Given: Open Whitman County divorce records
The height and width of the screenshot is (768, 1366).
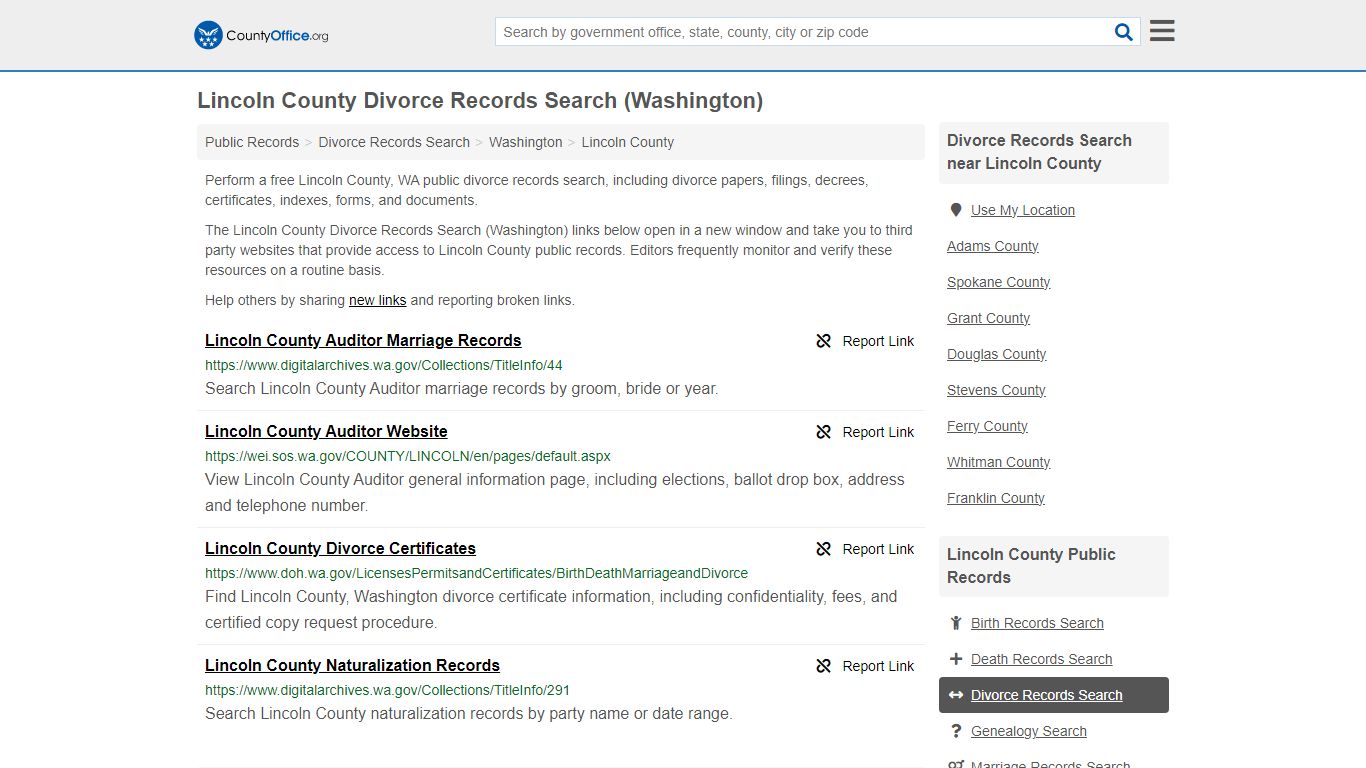Looking at the screenshot, I should coord(999,462).
